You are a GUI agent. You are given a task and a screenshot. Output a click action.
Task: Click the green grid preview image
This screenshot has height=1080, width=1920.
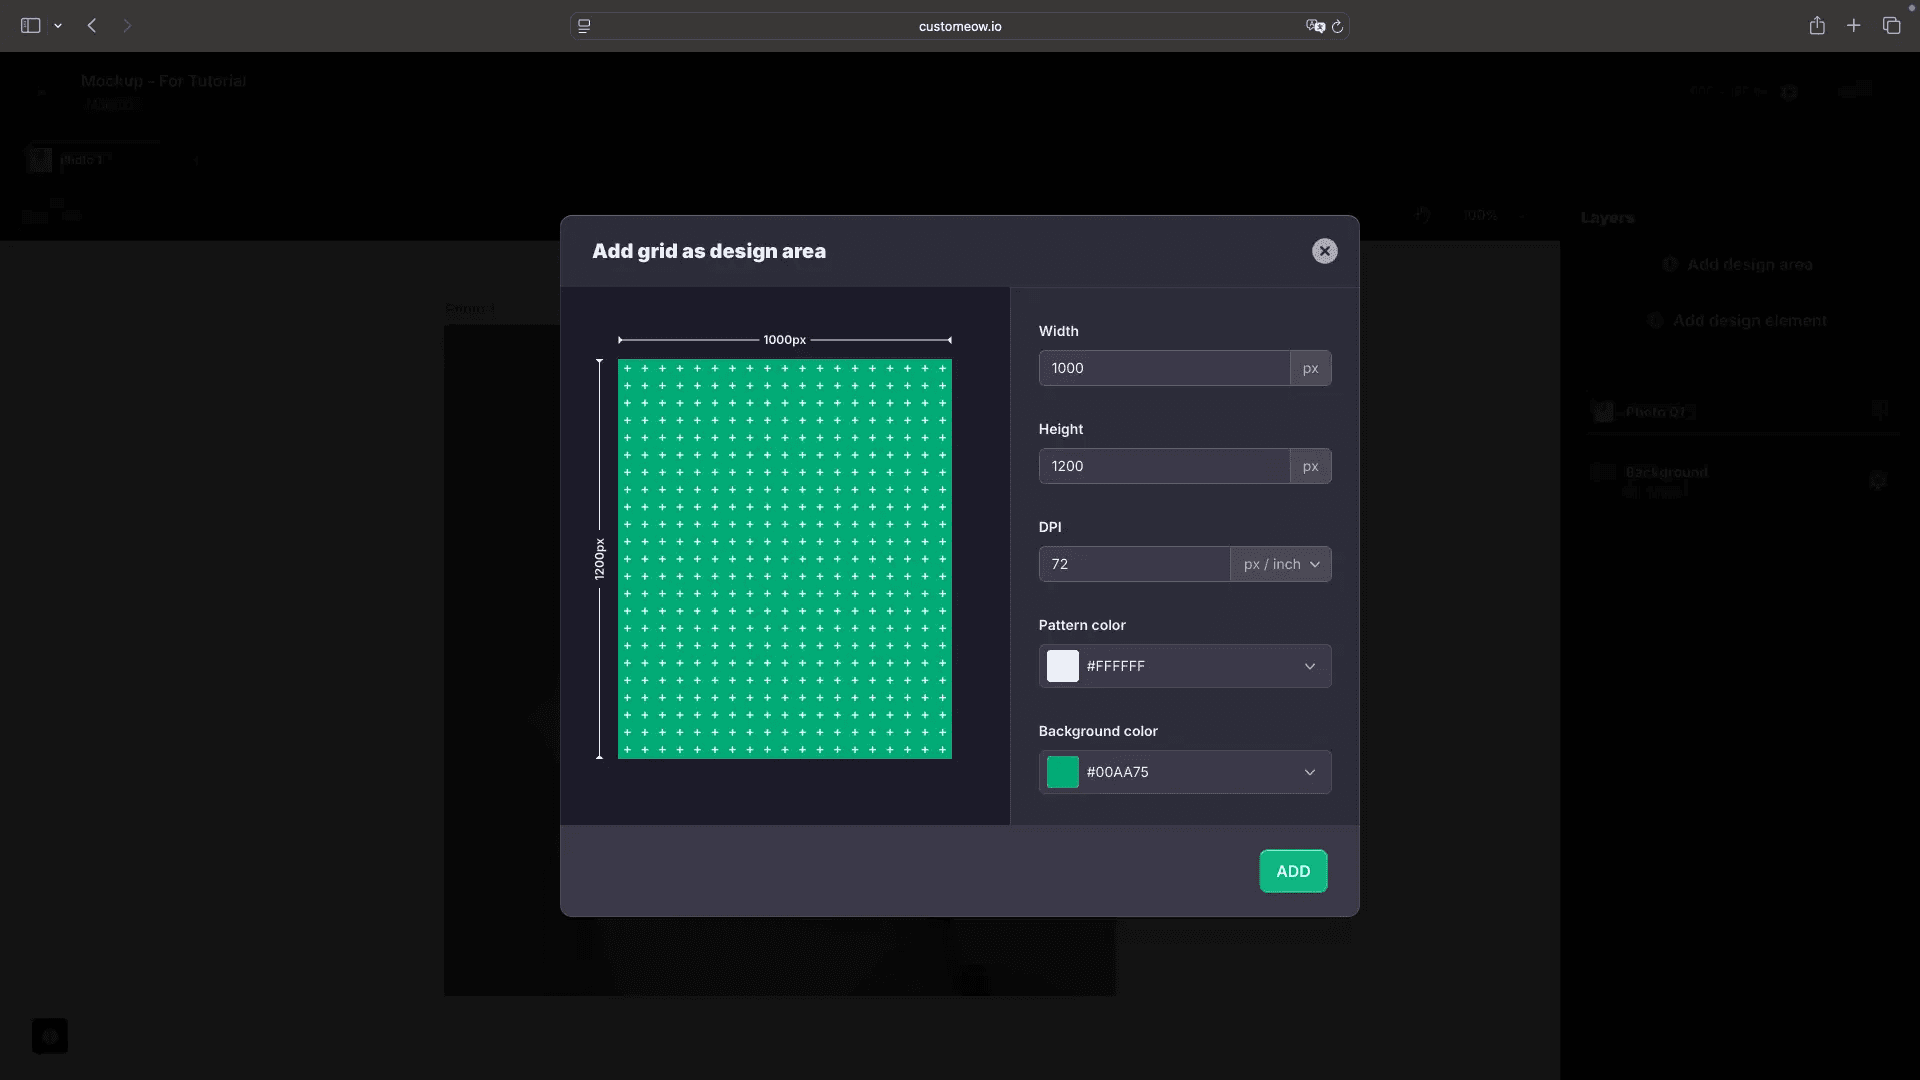[784, 558]
